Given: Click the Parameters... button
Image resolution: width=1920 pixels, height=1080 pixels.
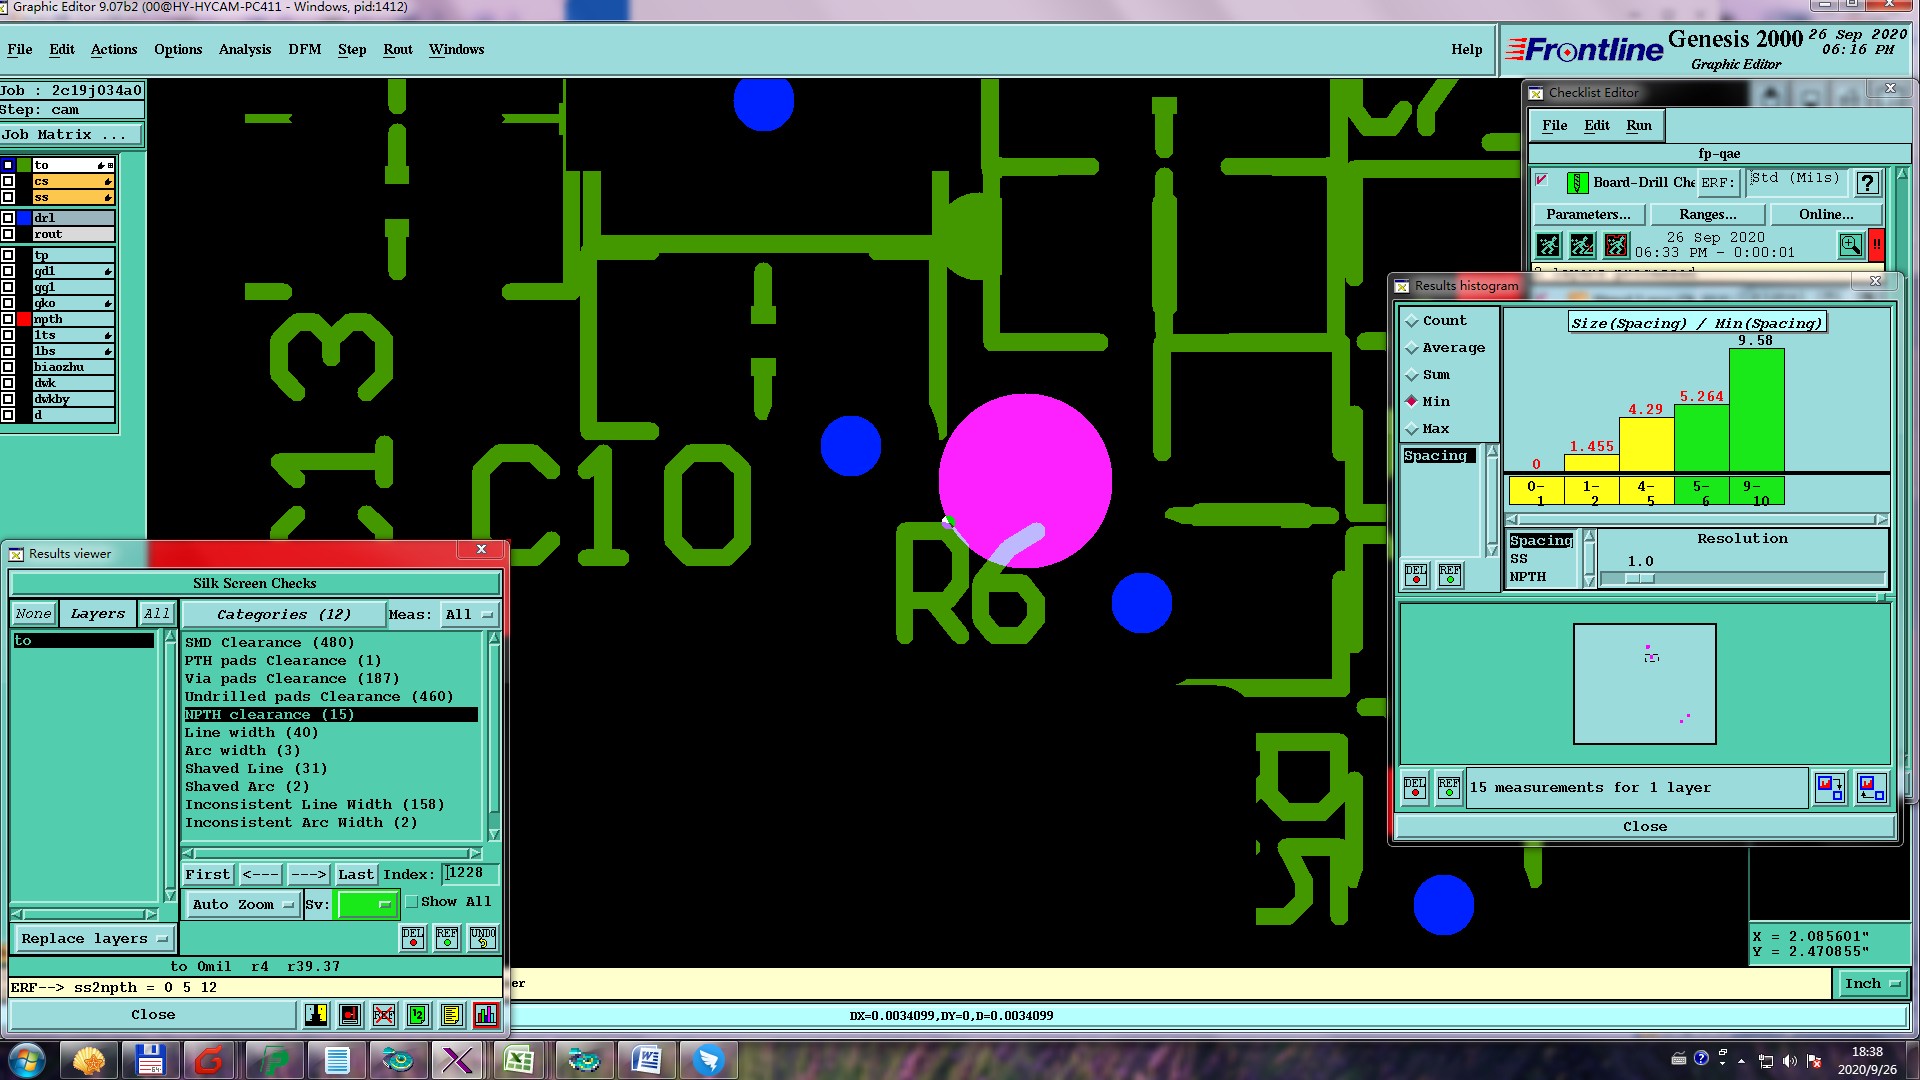Looking at the screenshot, I should click(1588, 214).
